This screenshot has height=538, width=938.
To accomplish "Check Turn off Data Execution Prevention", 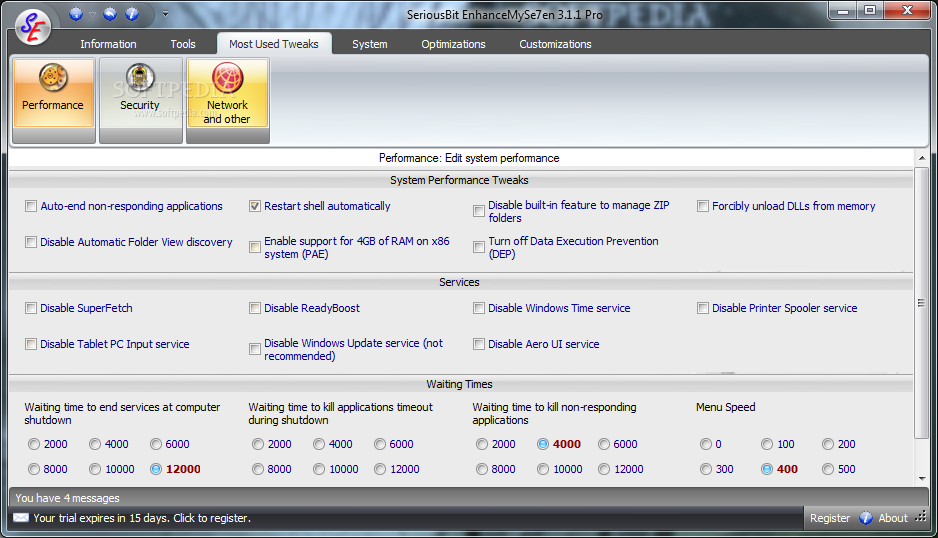I will [x=479, y=247].
